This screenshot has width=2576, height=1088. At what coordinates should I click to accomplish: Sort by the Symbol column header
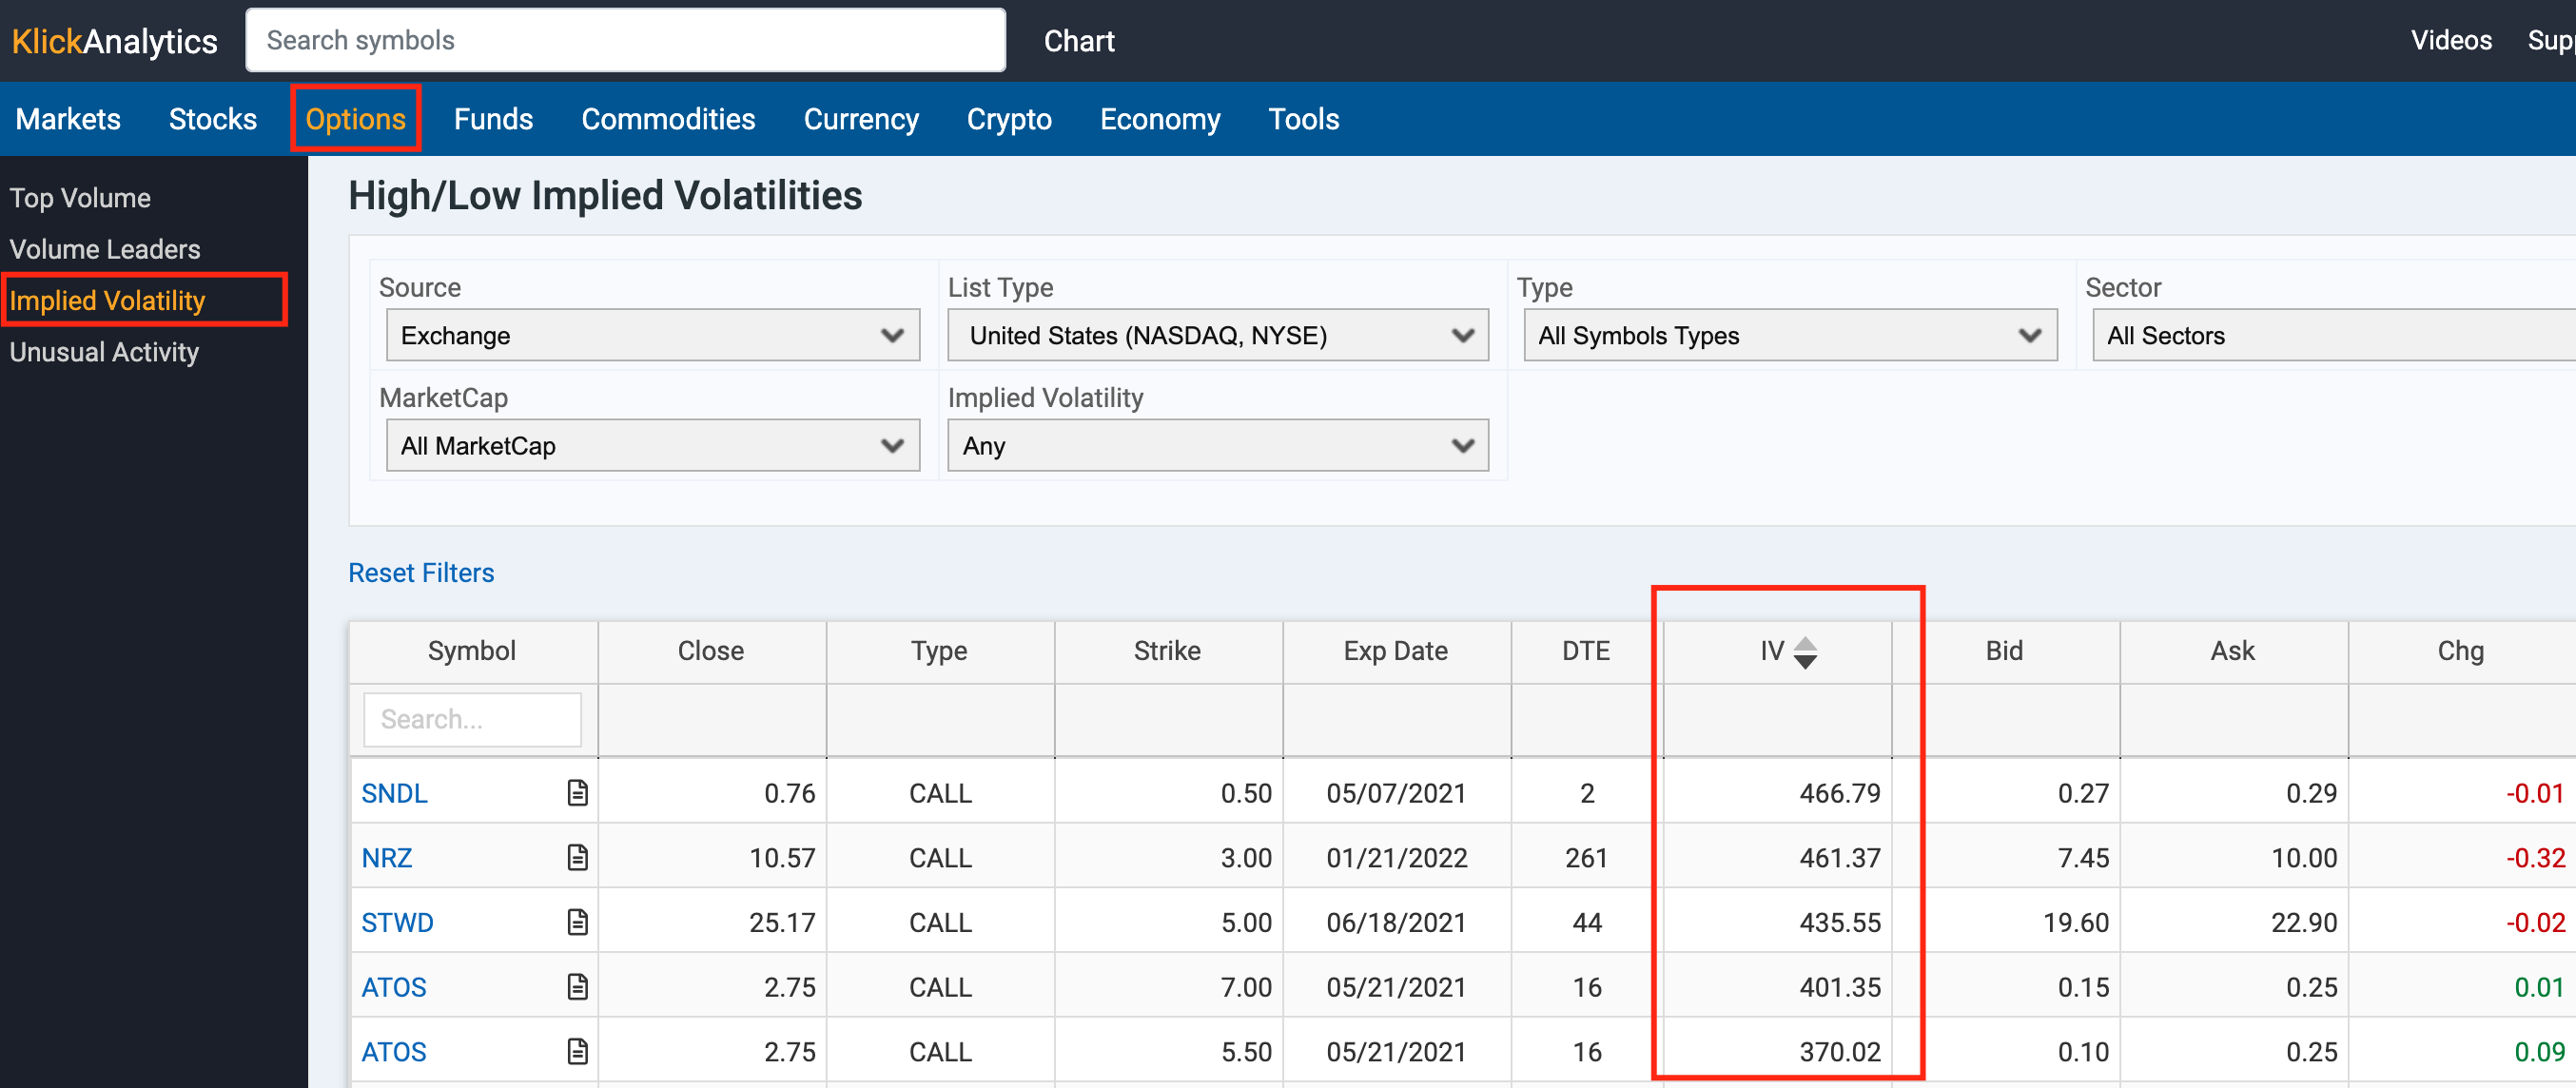[x=472, y=651]
